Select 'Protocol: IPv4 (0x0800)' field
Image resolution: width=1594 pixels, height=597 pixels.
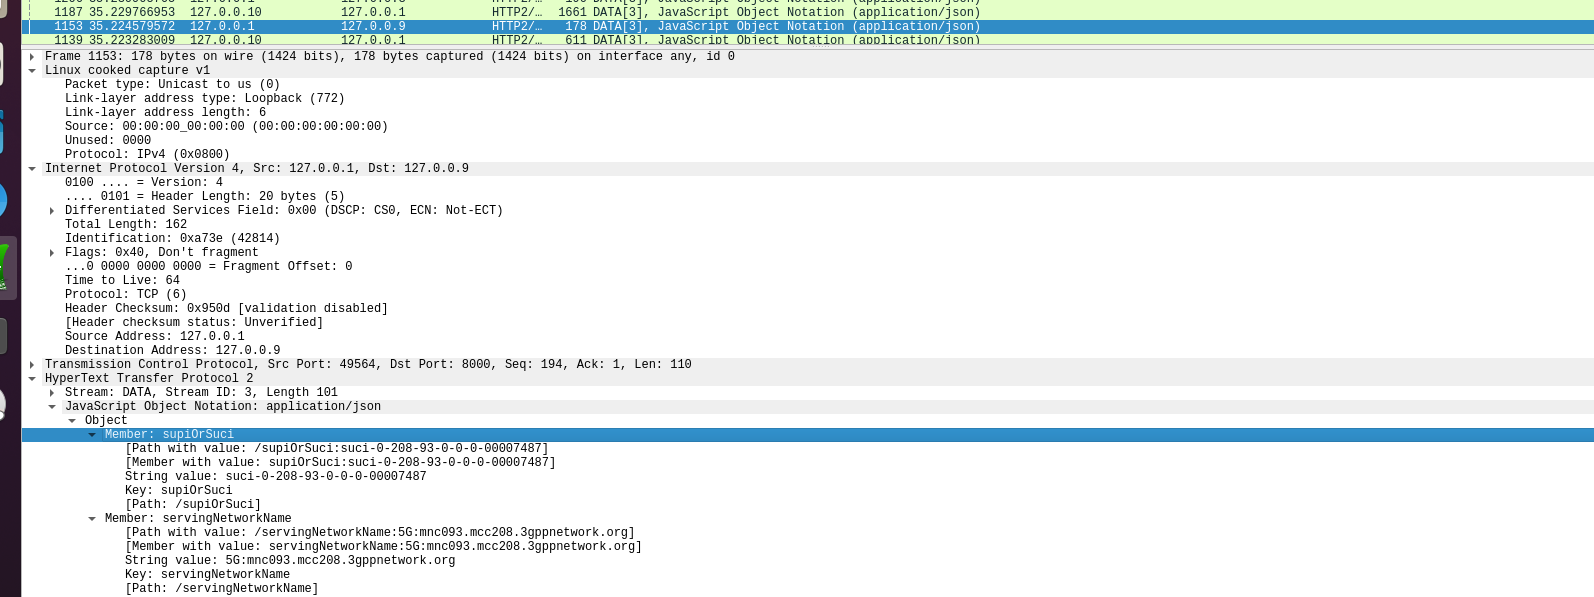pos(147,155)
